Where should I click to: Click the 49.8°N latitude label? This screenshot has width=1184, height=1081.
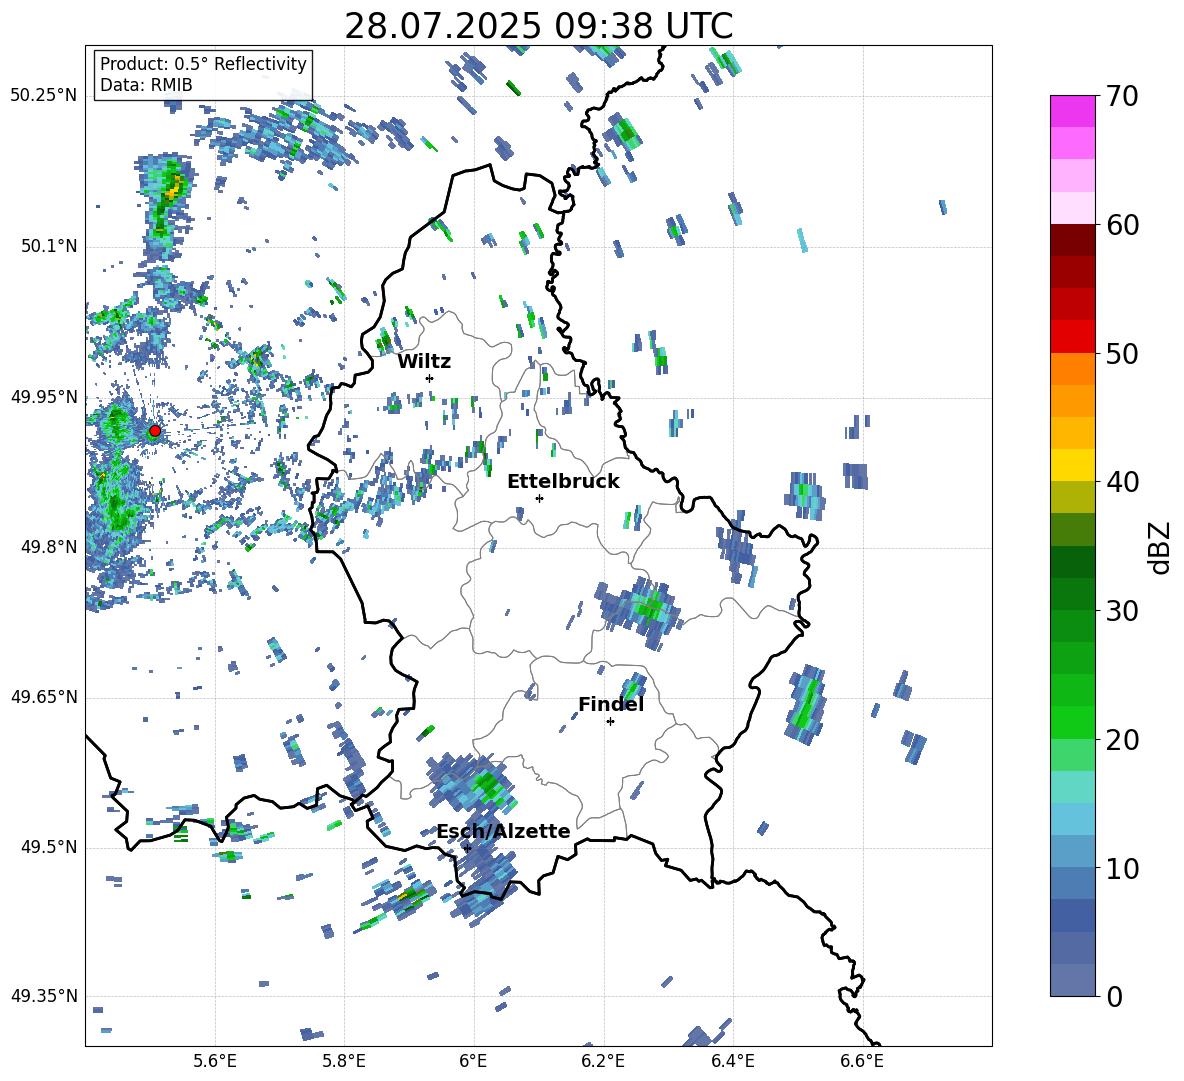pos(48,547)
